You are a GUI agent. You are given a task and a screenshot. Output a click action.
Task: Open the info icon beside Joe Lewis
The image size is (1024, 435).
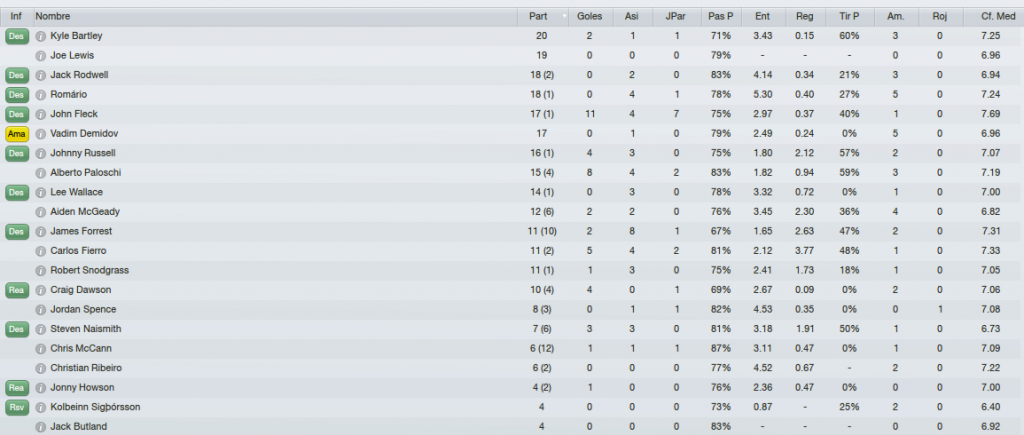coord(40,56)
